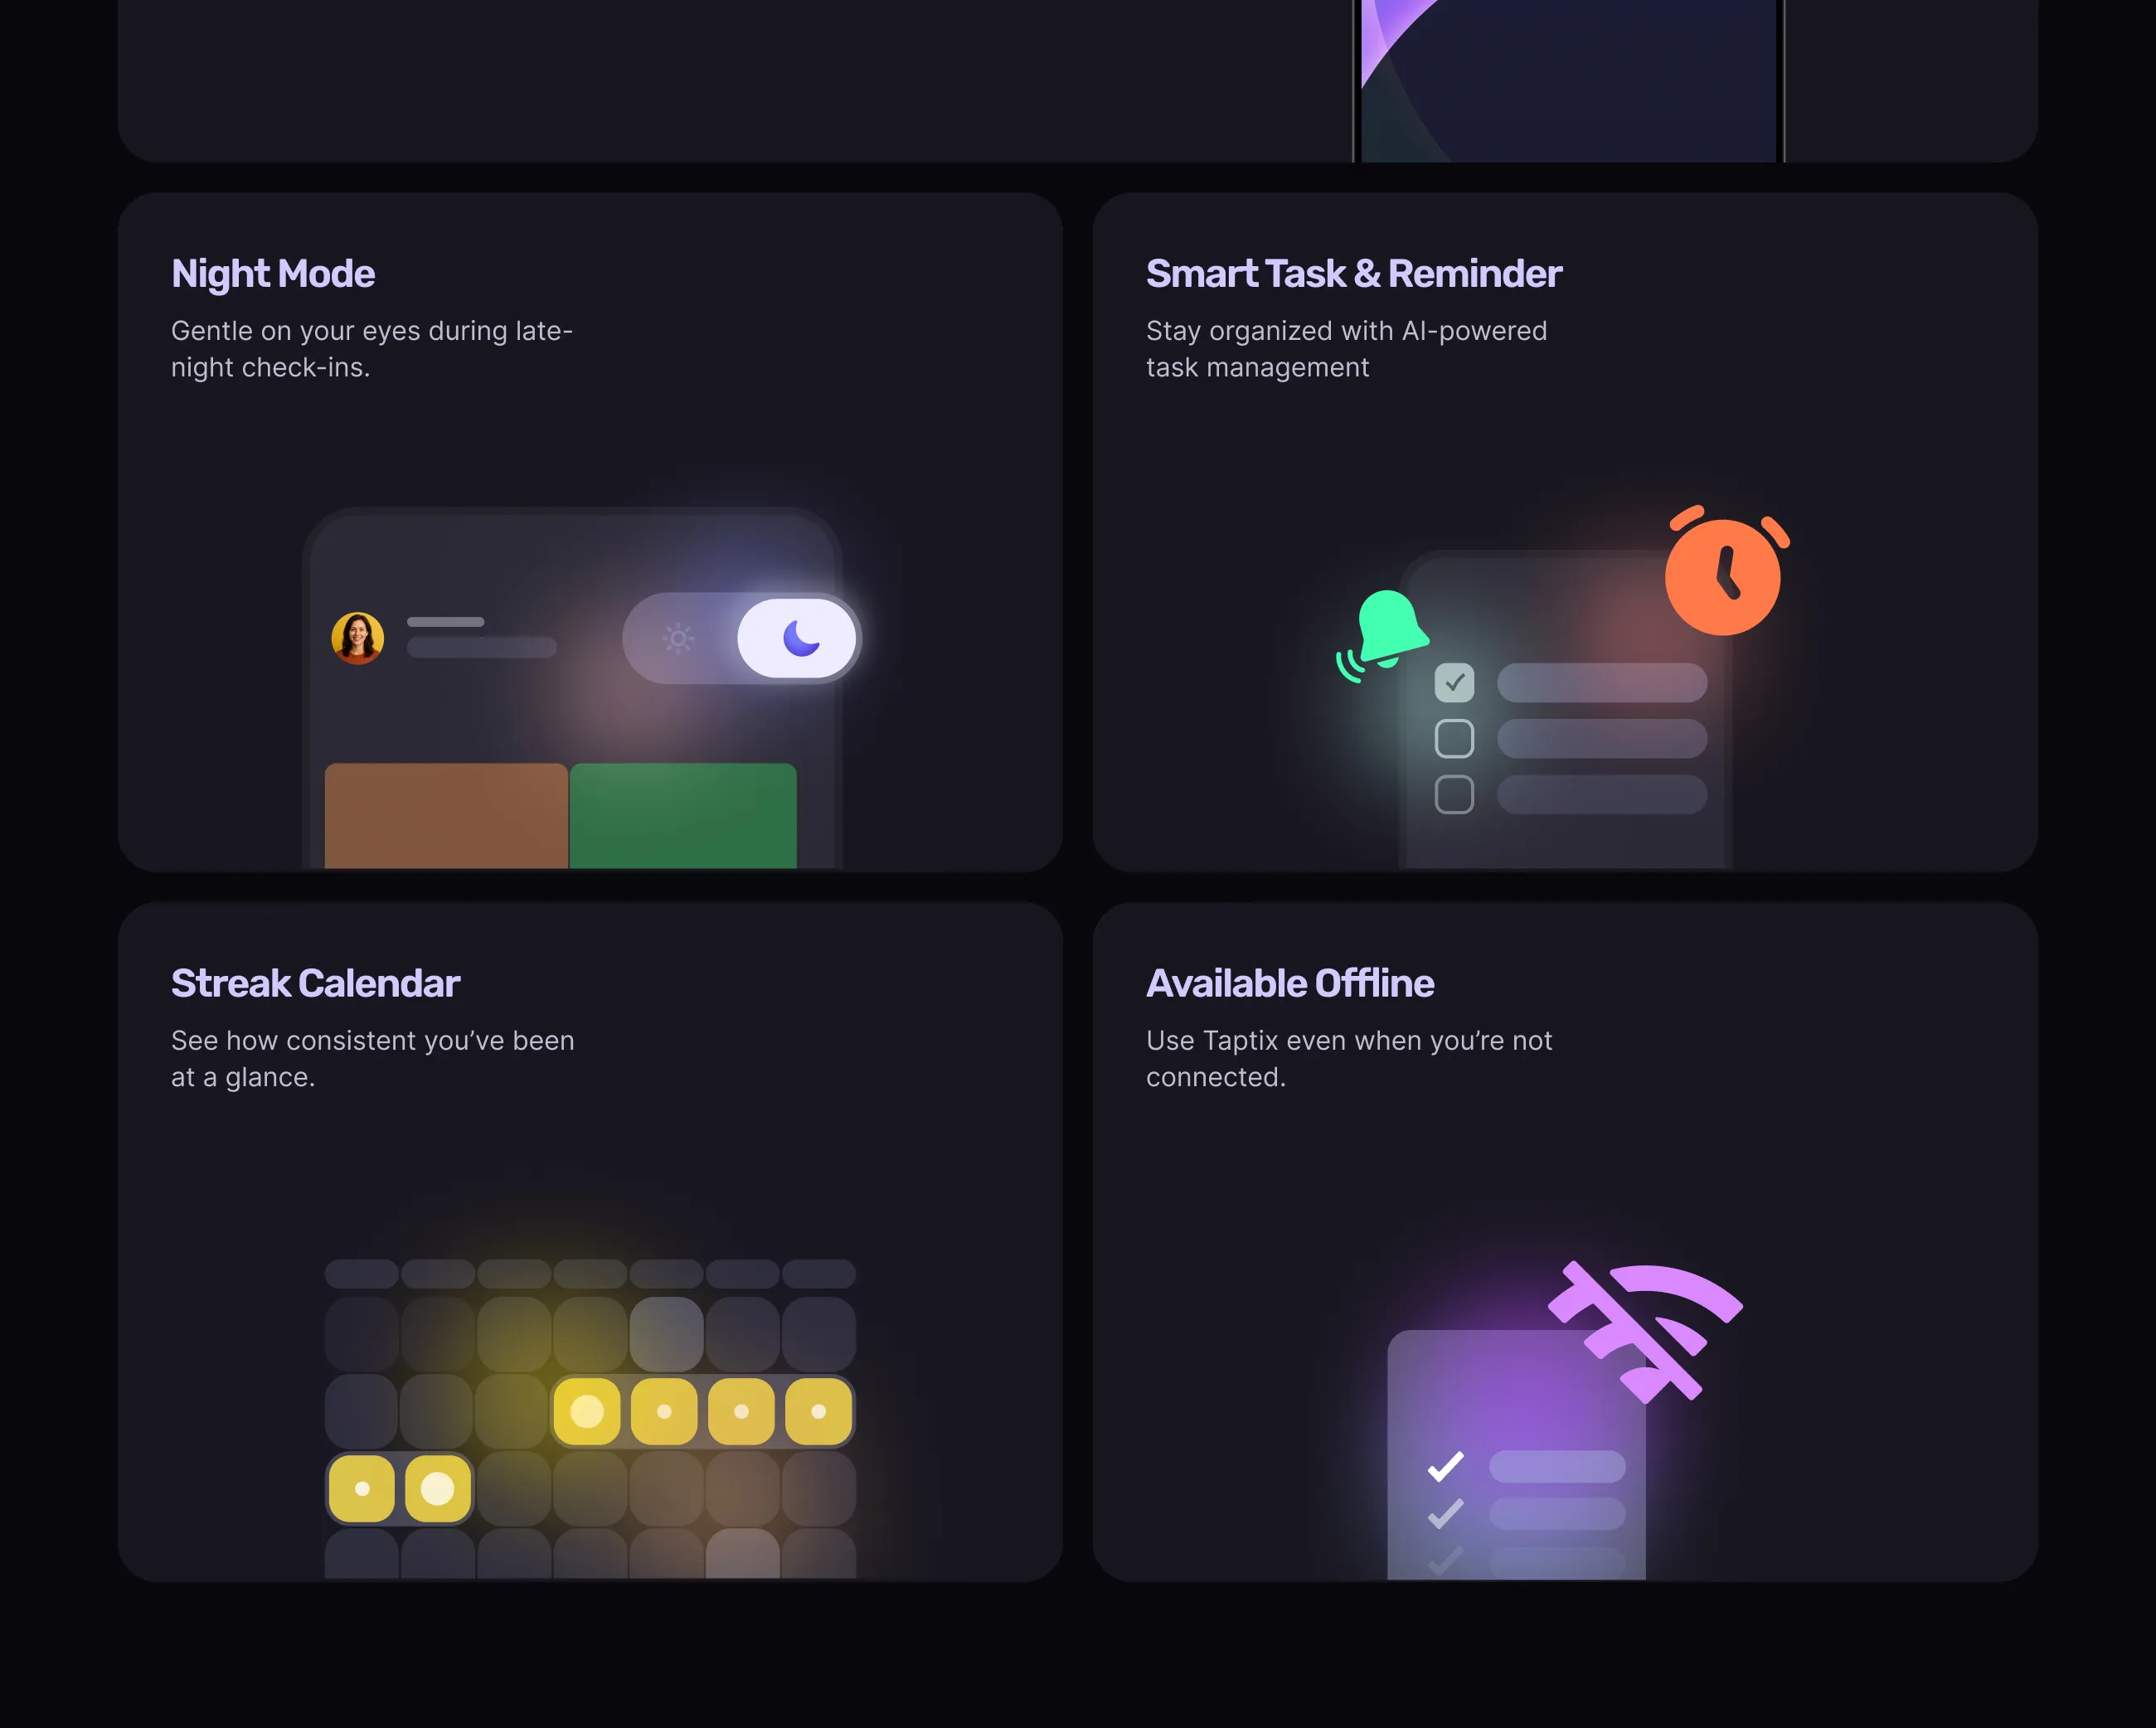The height and width of the screenshot is (1728, 2156).
Task: Uncheck the checked first task checkbox
Action: [x=1454, y=682]
